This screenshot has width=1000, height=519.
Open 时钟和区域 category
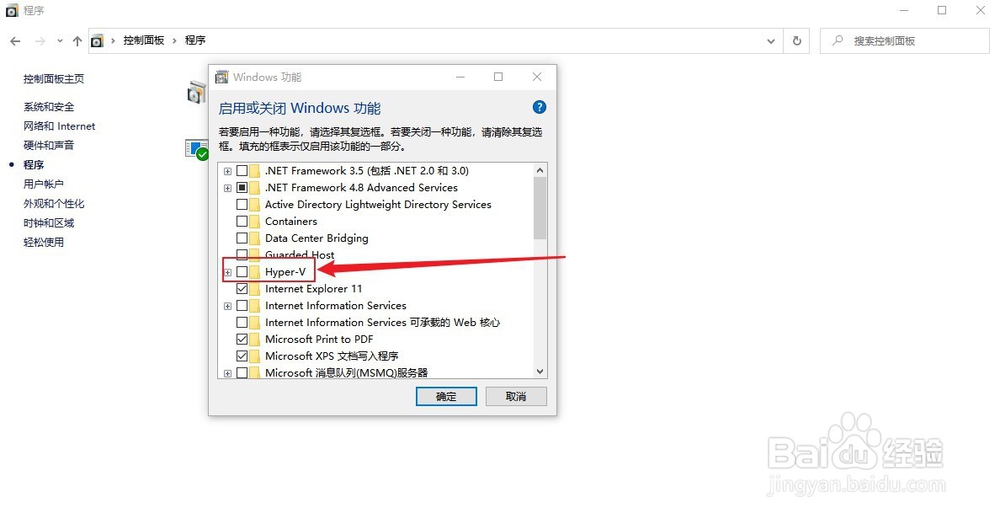[x=48, y=223]
